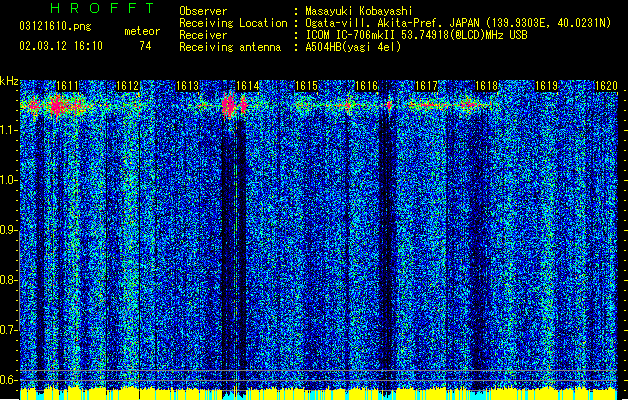Click the 0.6 frequency axis label
This screenshot has width=629, height=400.
9,380
